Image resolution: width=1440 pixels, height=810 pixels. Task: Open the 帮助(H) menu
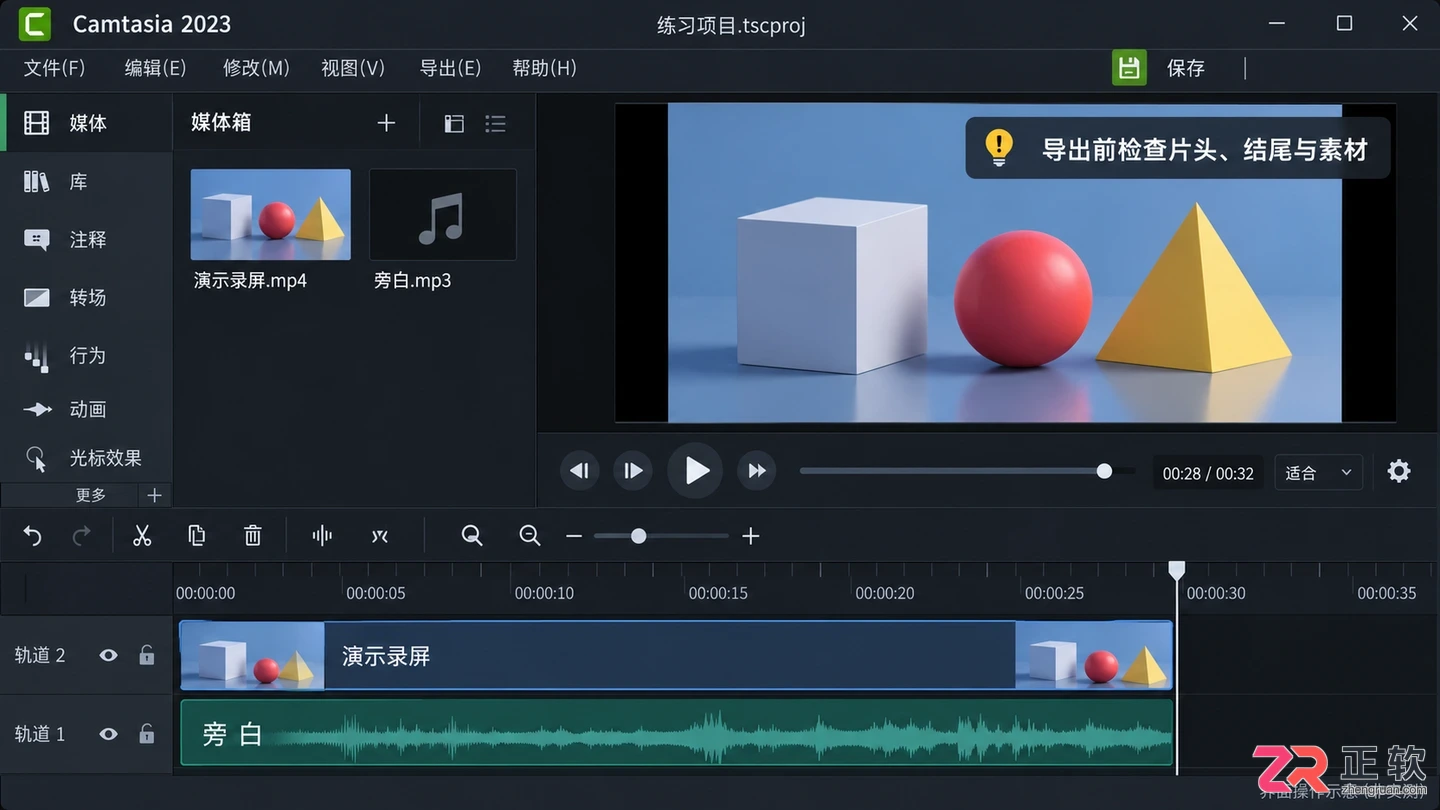click(544, 68)
